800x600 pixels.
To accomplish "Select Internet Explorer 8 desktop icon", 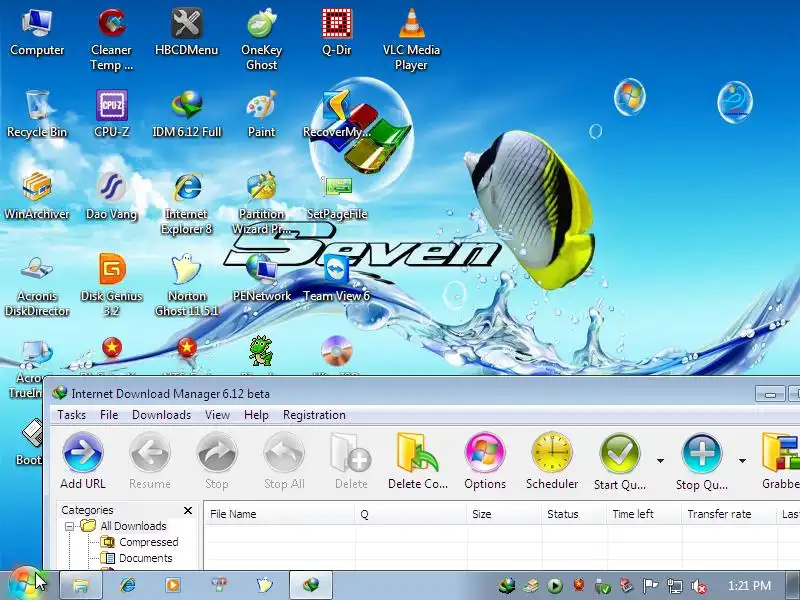I will 187,203.
